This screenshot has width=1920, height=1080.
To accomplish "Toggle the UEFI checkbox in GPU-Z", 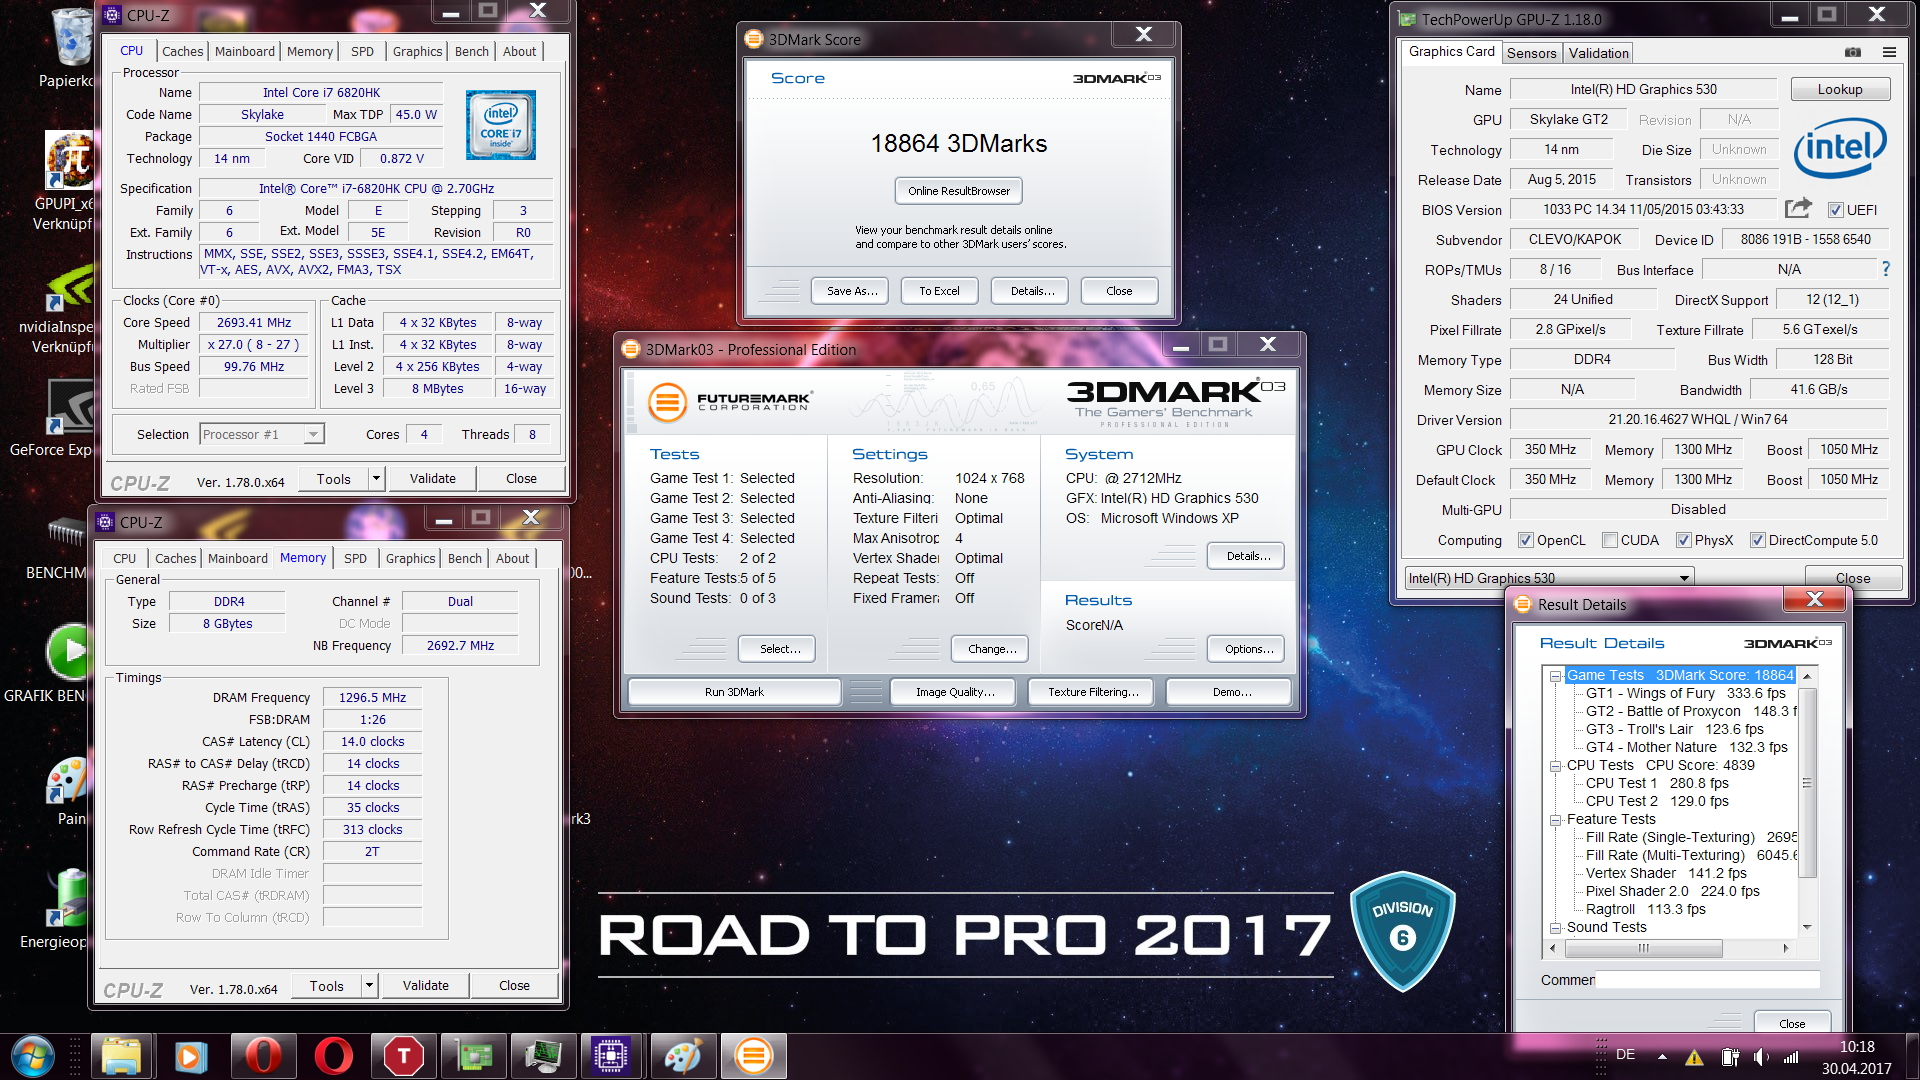I will [1835, 210].
